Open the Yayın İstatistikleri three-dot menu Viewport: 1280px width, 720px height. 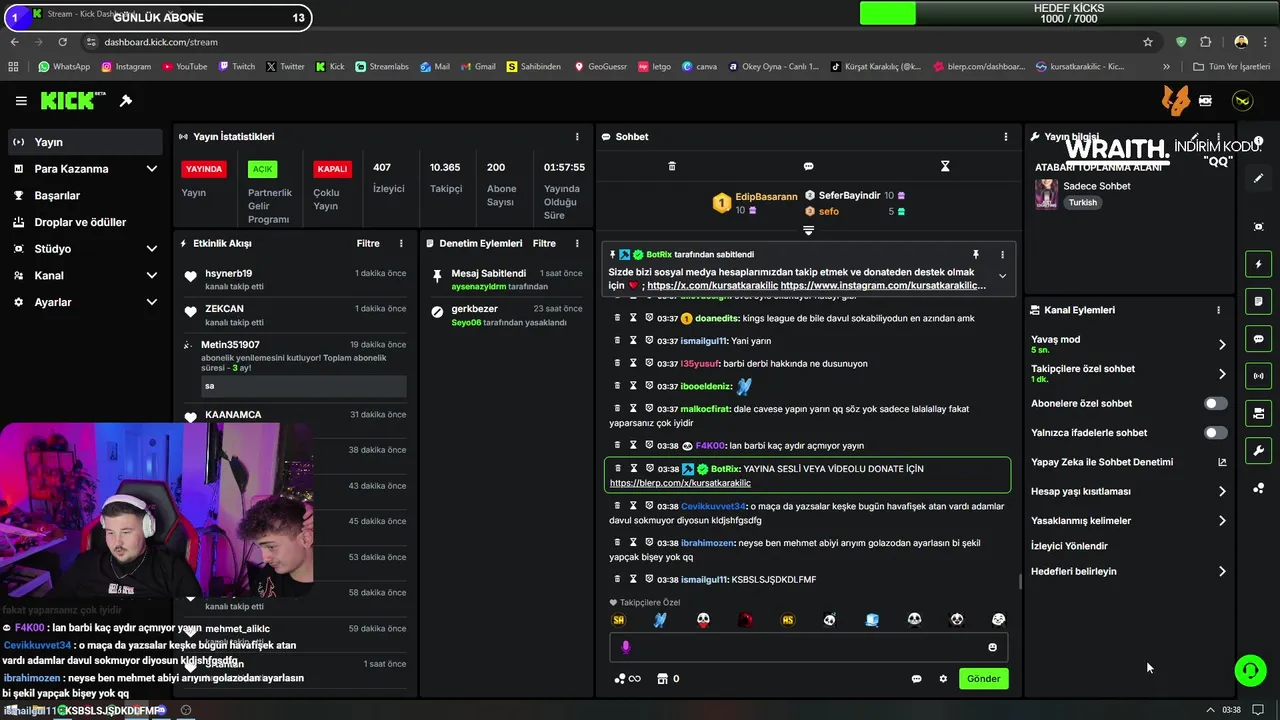[577, 137]
